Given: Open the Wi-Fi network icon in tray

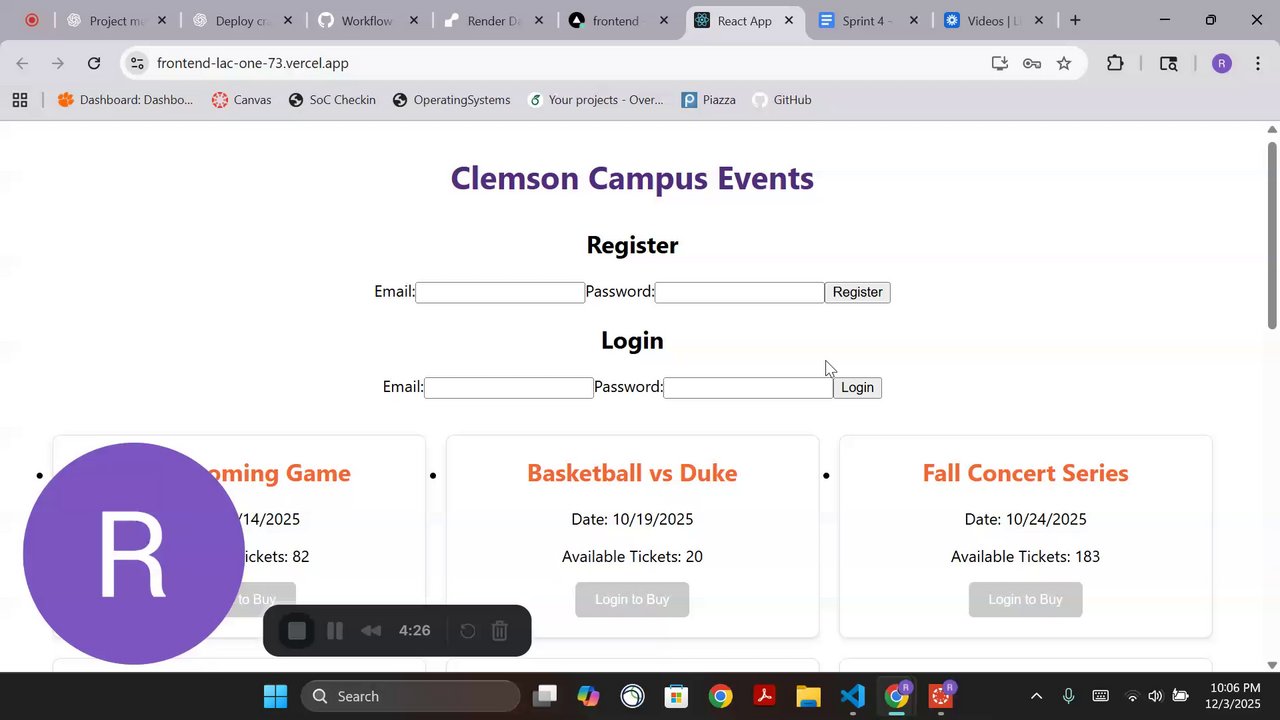Looking at the screenshot, I should point(1132,696).
